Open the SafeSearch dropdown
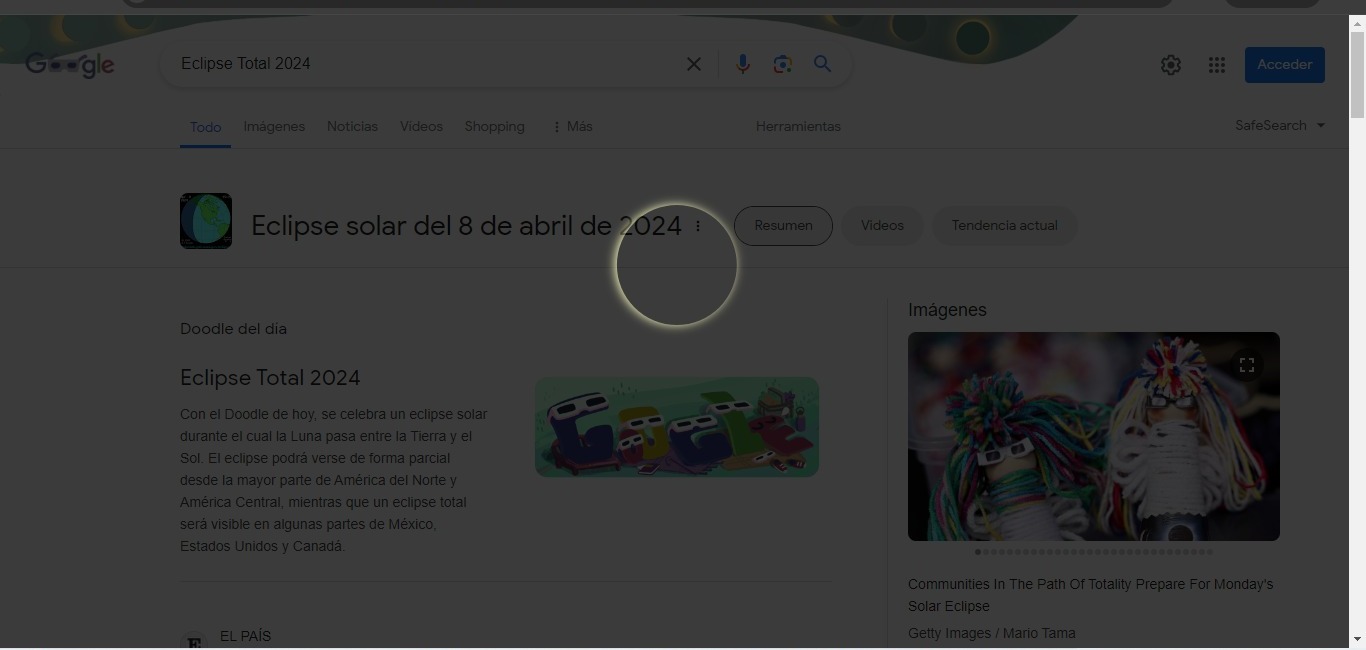1366x650 pixels. pos(1280,126)
